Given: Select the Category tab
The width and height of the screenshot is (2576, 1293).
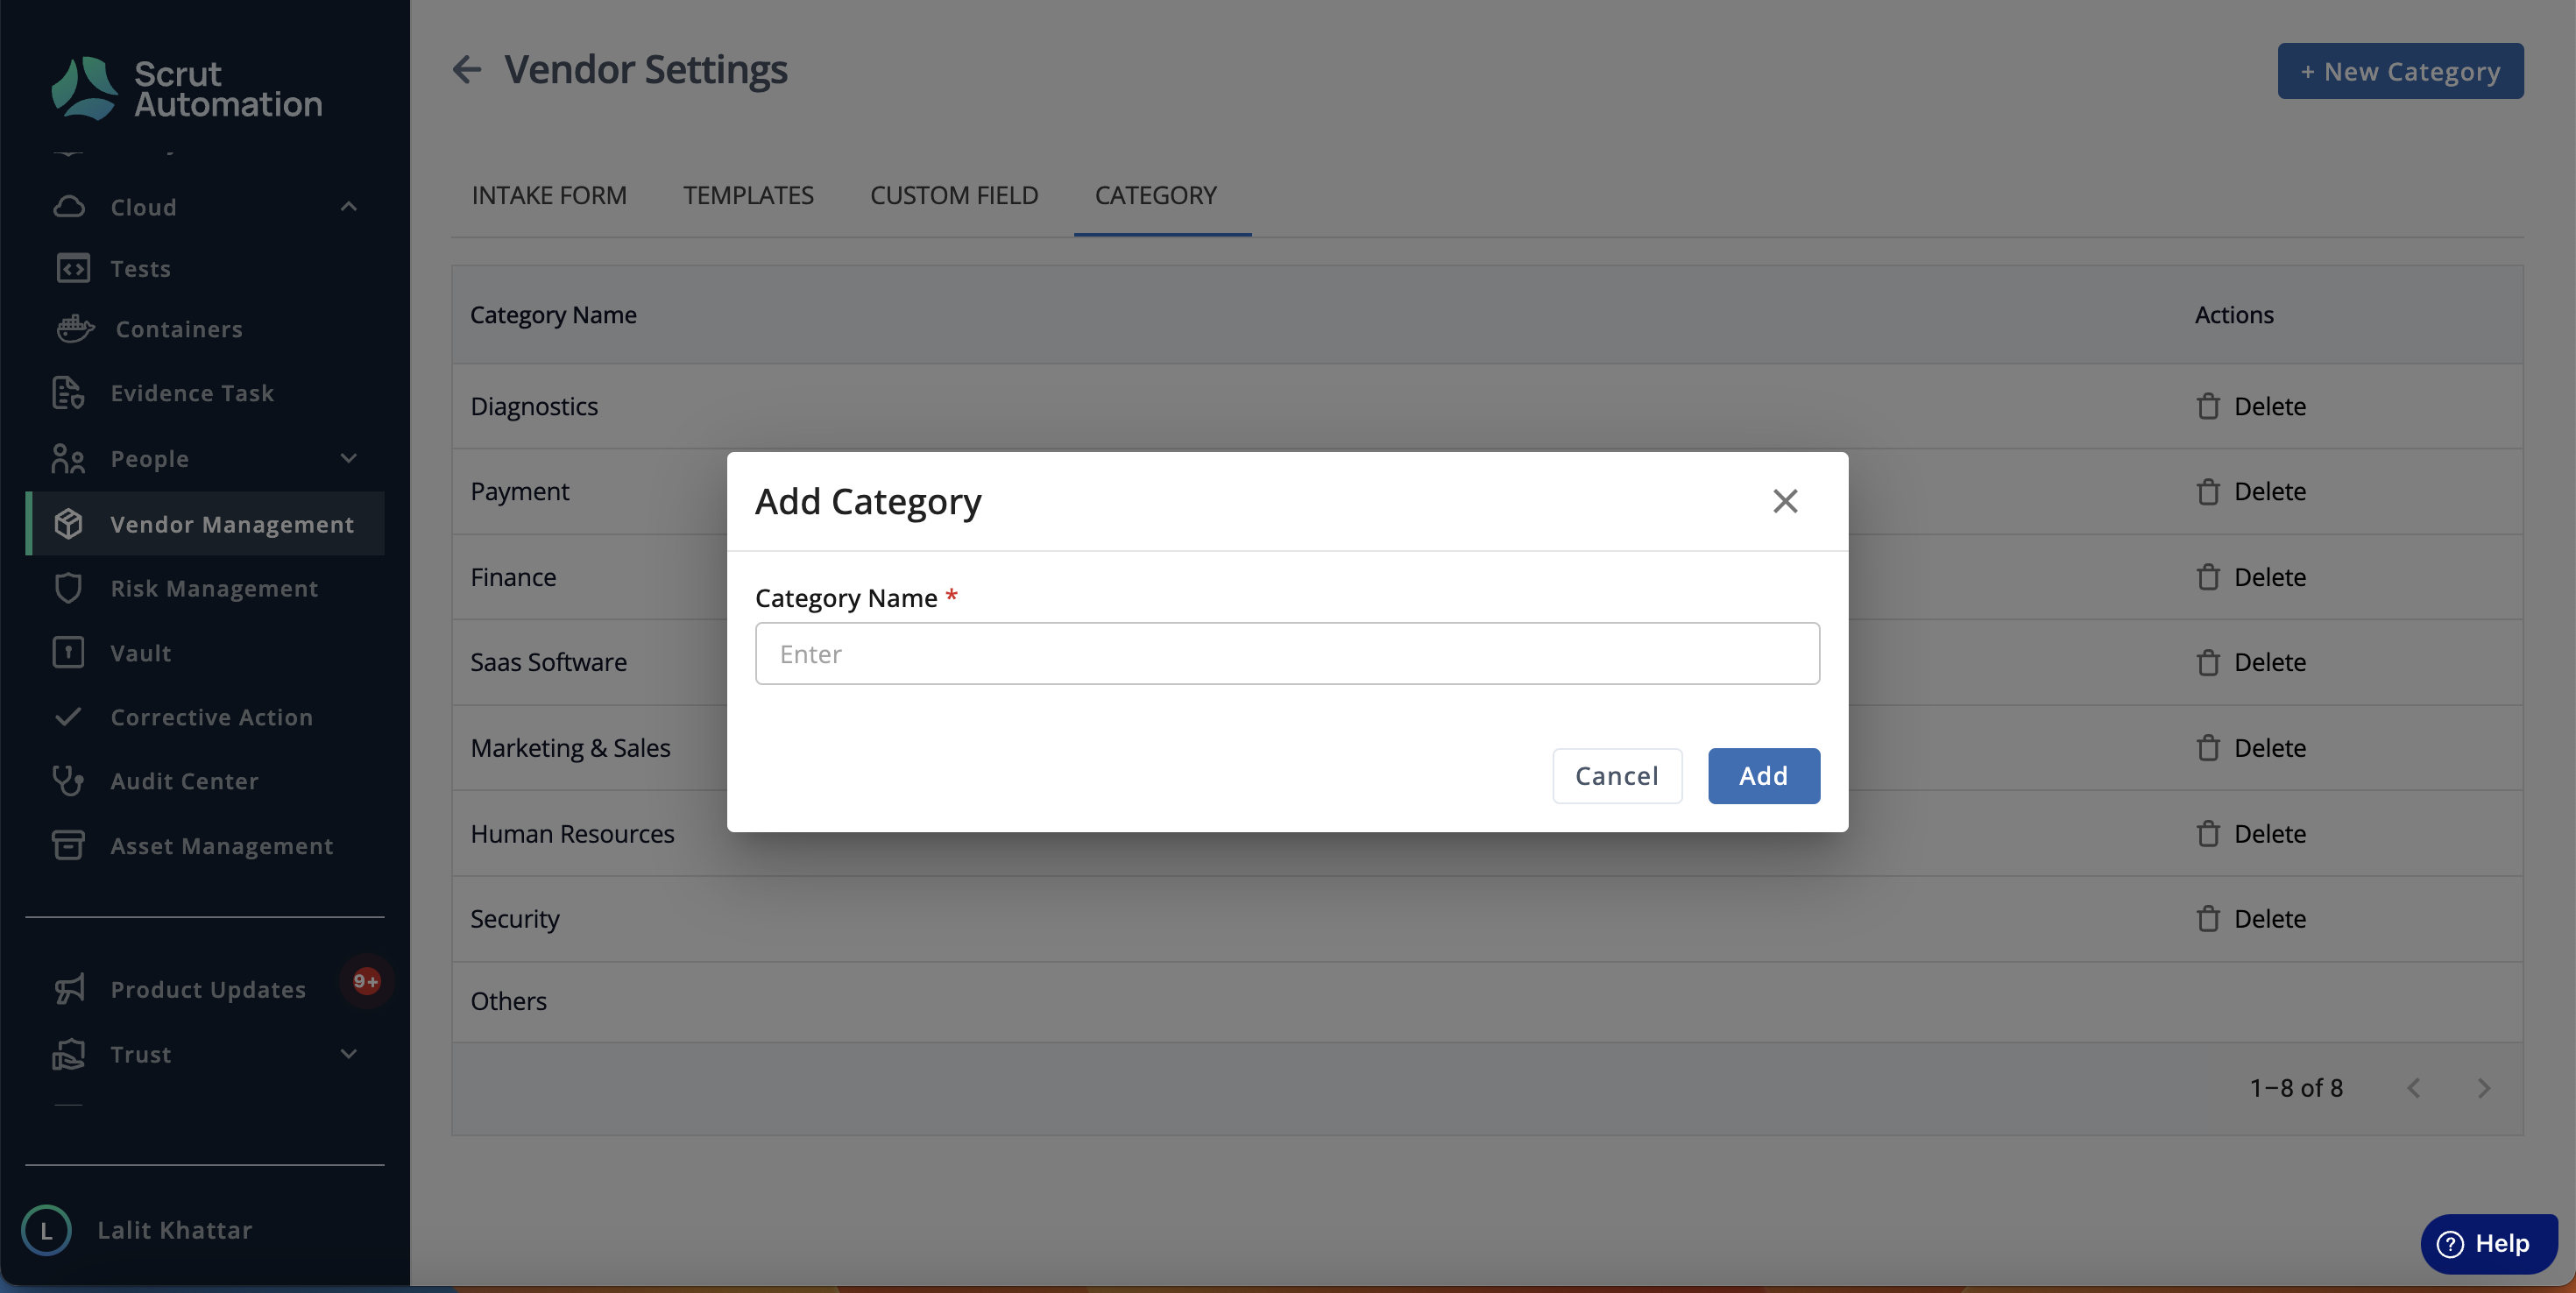Looking at the screenshot, I should 1156,195.
